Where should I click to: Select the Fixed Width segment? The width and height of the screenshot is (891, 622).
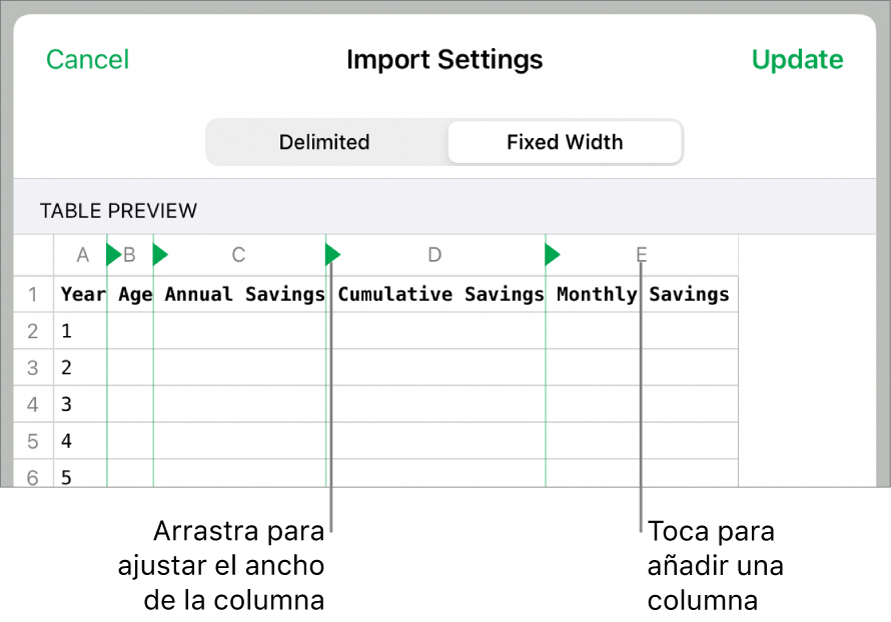tap(564, 142)
